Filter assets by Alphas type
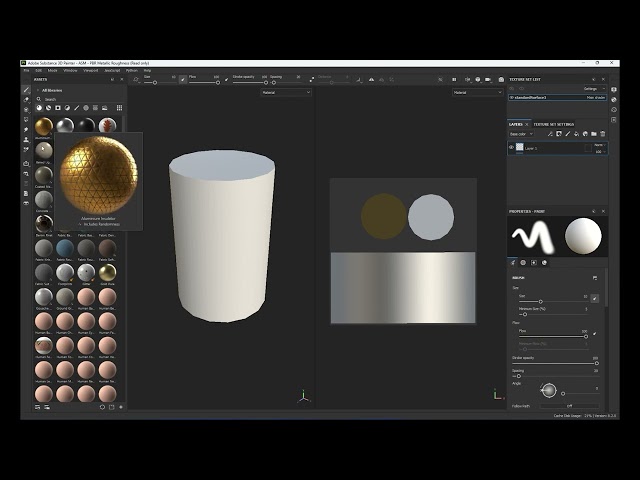The width and height of the screenshot is (640, 480). pyautogui.click(x=86, y=108)
